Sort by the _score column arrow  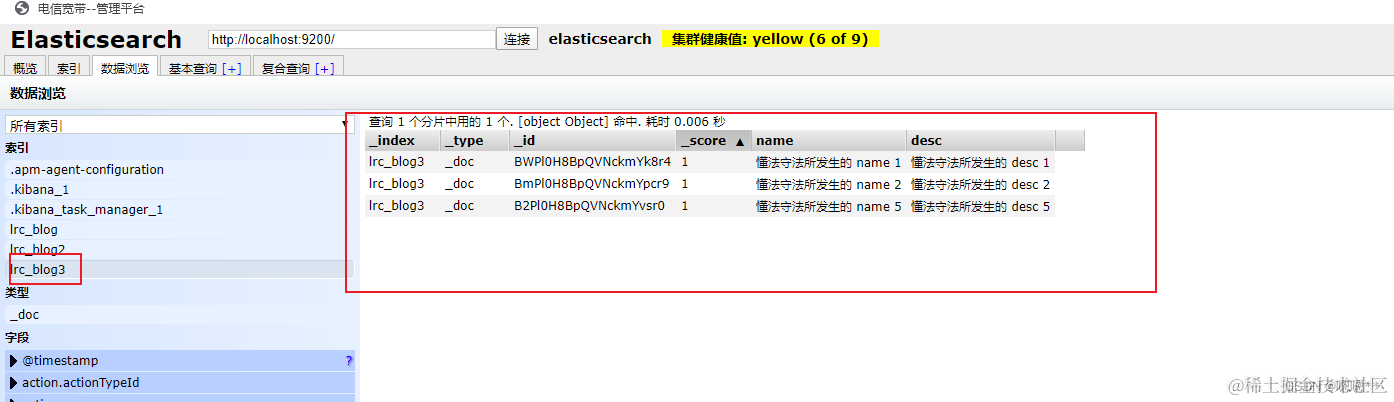tap(740, 142)
